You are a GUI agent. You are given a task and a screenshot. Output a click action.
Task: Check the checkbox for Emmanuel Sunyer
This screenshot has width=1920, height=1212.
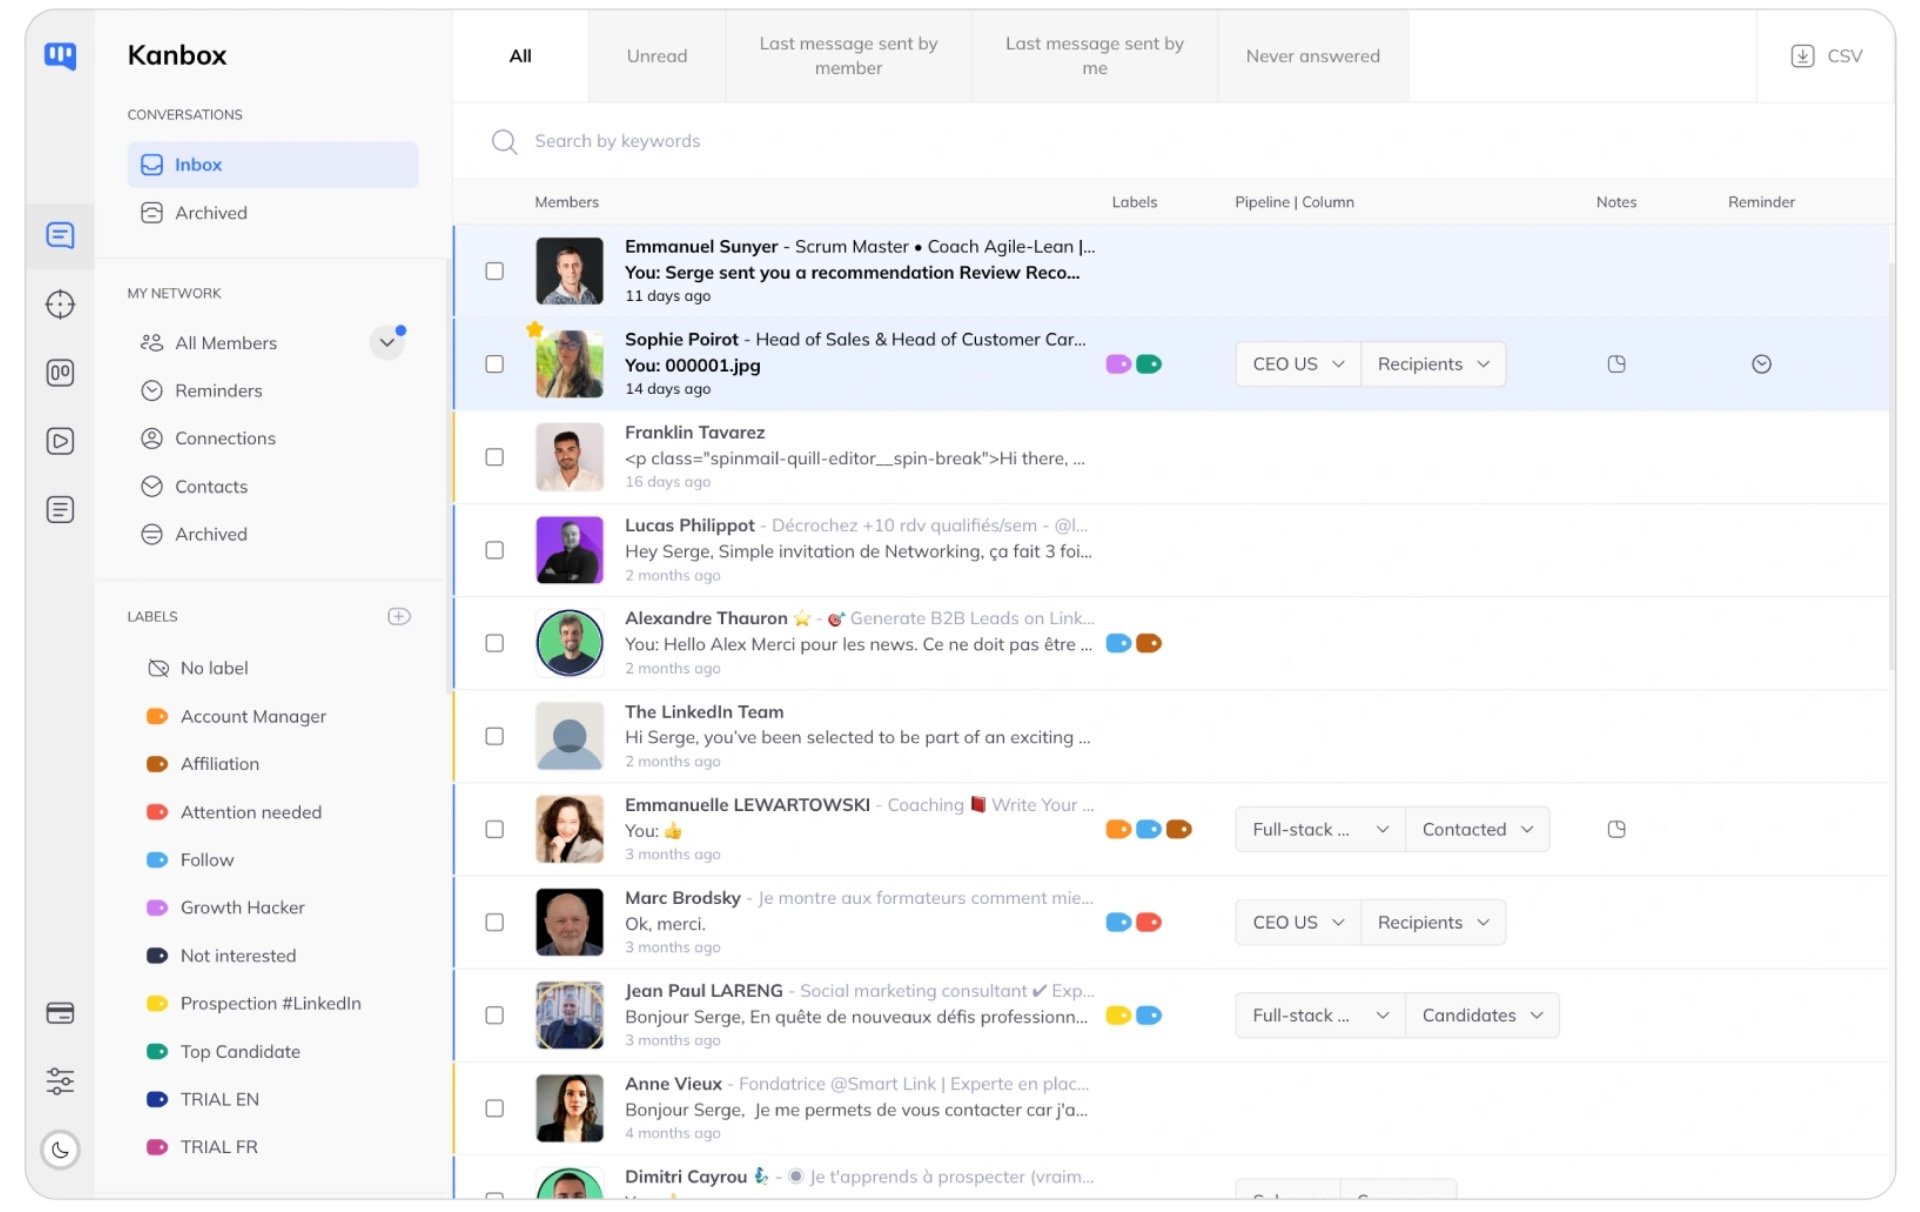[494, 270]
